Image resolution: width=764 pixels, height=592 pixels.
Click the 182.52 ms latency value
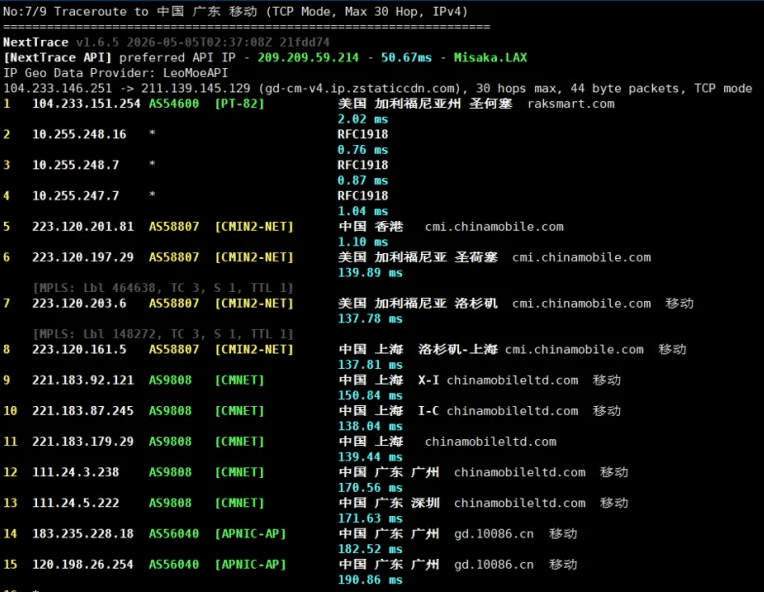click(370, 549)
